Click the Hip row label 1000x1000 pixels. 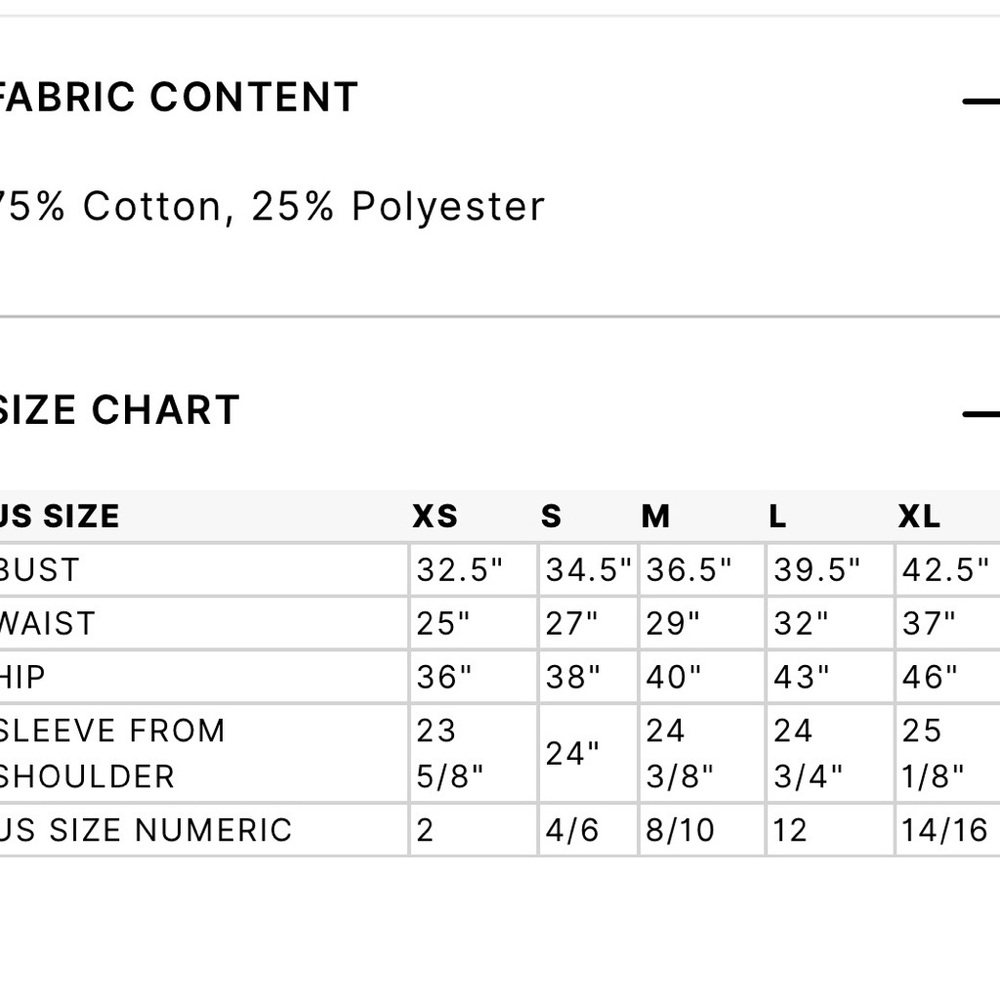point(22,677)
